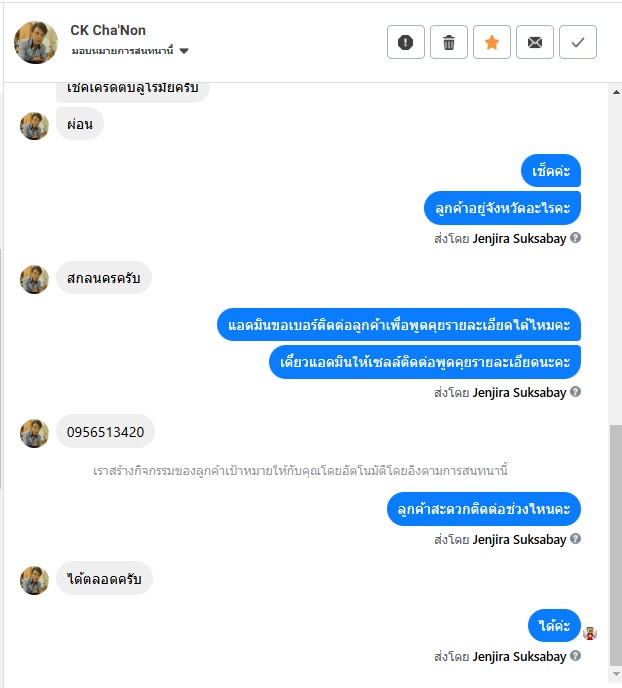
Task: Open CK Cha'Non profile picture in header
Action: tap(36, 42)
